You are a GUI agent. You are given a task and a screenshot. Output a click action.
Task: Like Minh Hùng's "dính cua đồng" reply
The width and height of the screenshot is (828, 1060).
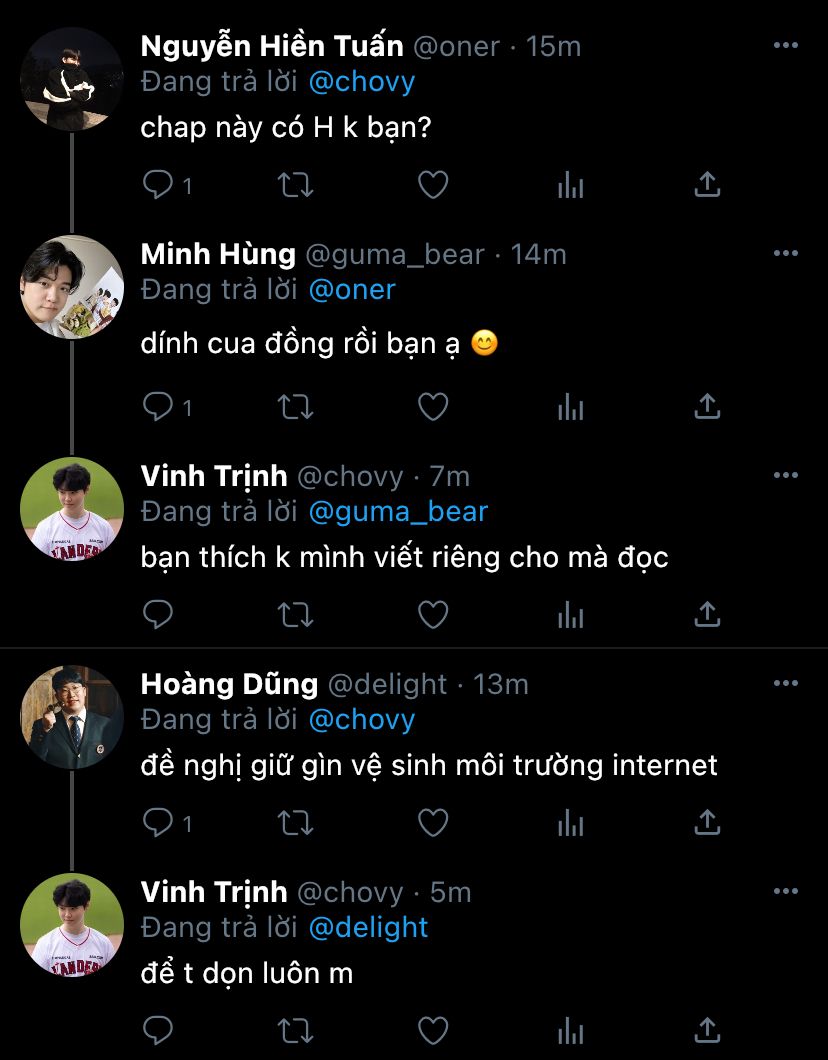click(x=432, y=406)
